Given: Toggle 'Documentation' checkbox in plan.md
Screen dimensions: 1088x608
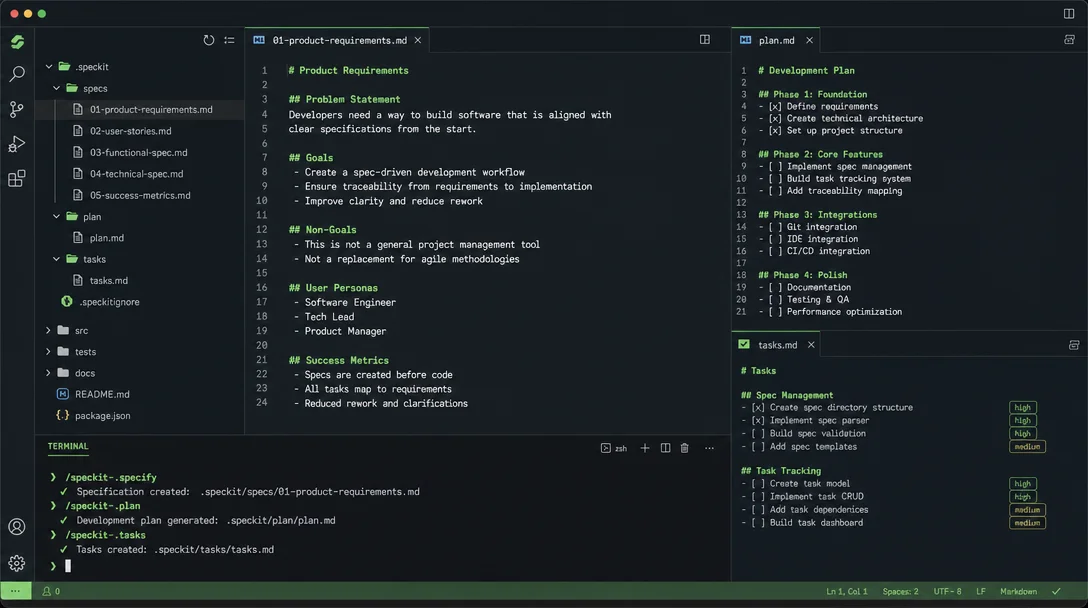Looking at the screenshot, I should tap(775, 287).
